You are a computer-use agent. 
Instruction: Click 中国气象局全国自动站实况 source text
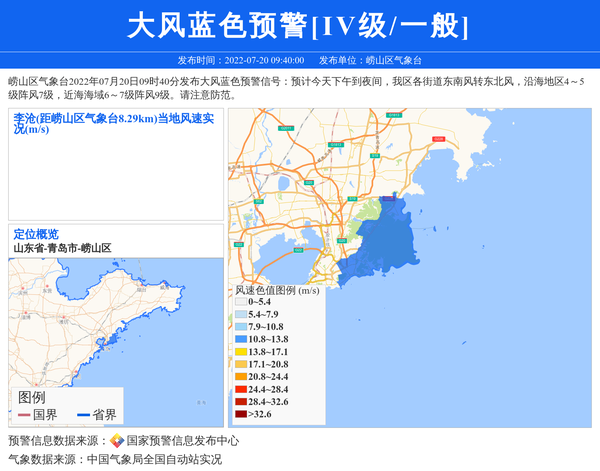[154, 460]
